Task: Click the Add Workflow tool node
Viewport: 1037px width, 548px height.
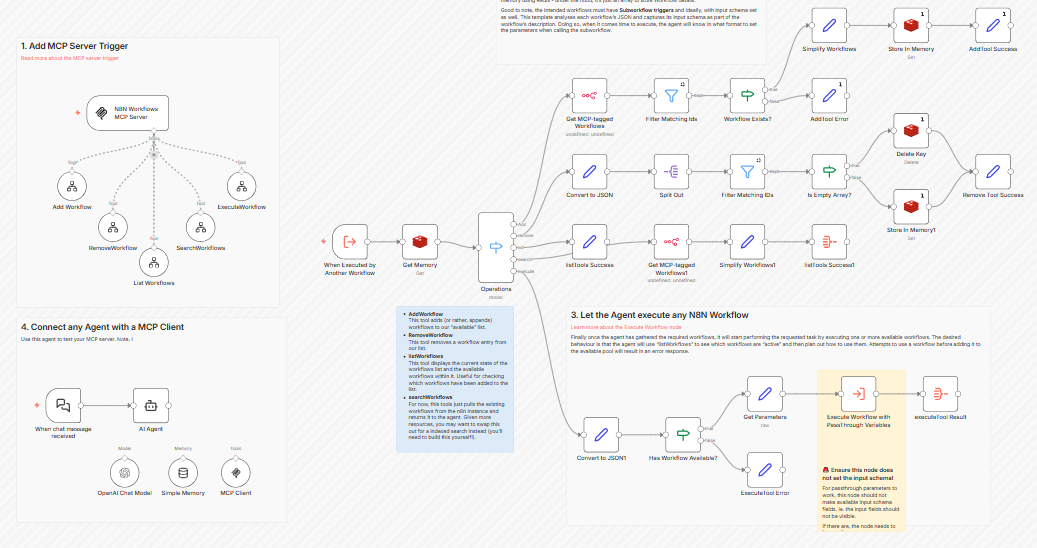Action: (x=72, y=186)
